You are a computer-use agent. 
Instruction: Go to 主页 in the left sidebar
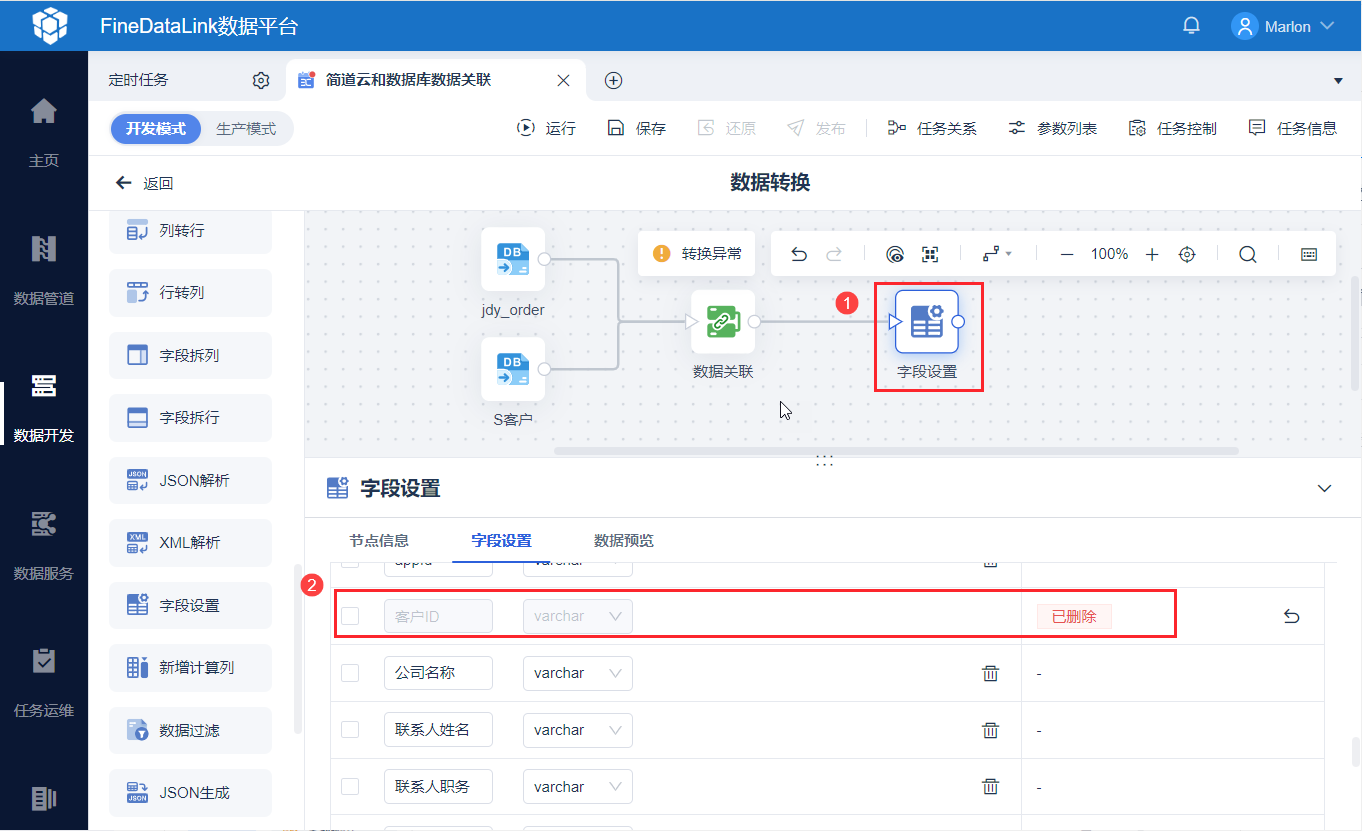tap(44, 131)
